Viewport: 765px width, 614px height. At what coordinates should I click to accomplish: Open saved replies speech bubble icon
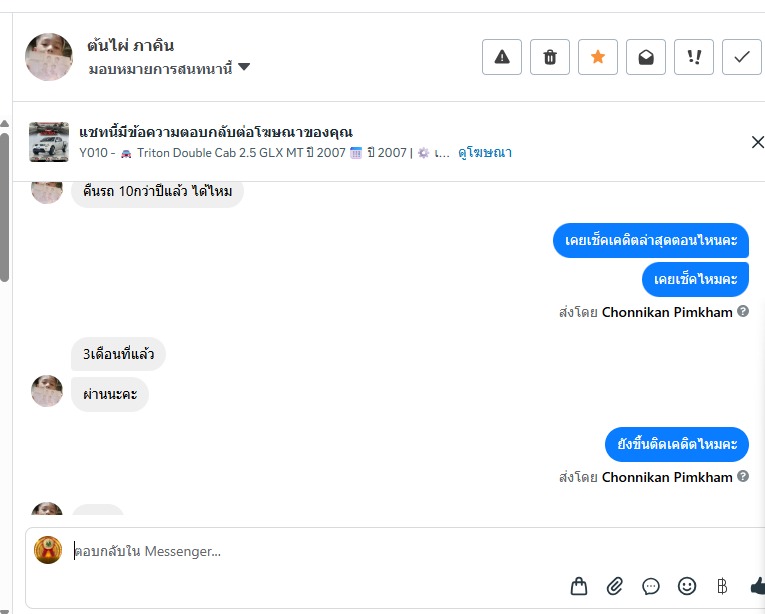pyautogui.click(x=651, y=586)
